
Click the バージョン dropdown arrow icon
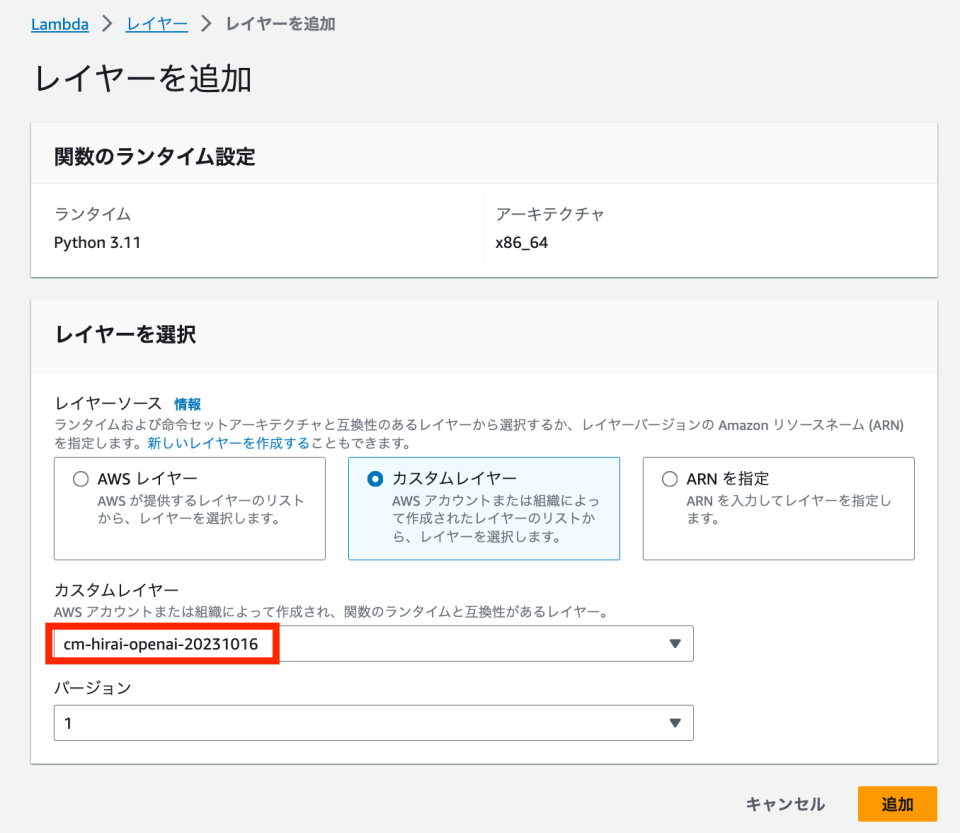[675, 723]
